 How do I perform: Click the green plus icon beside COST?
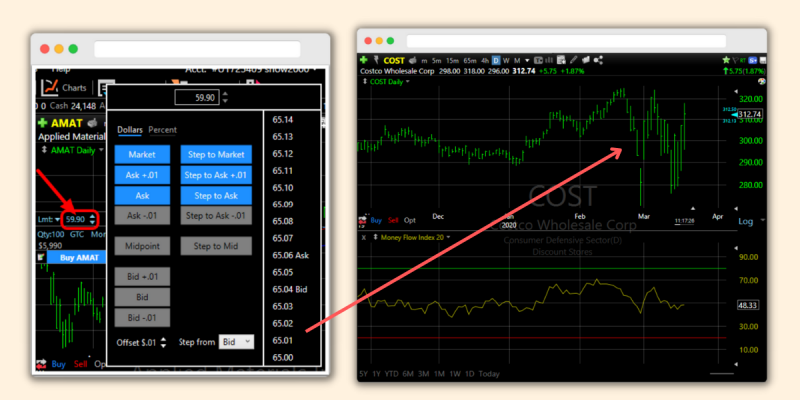point(364,60)
